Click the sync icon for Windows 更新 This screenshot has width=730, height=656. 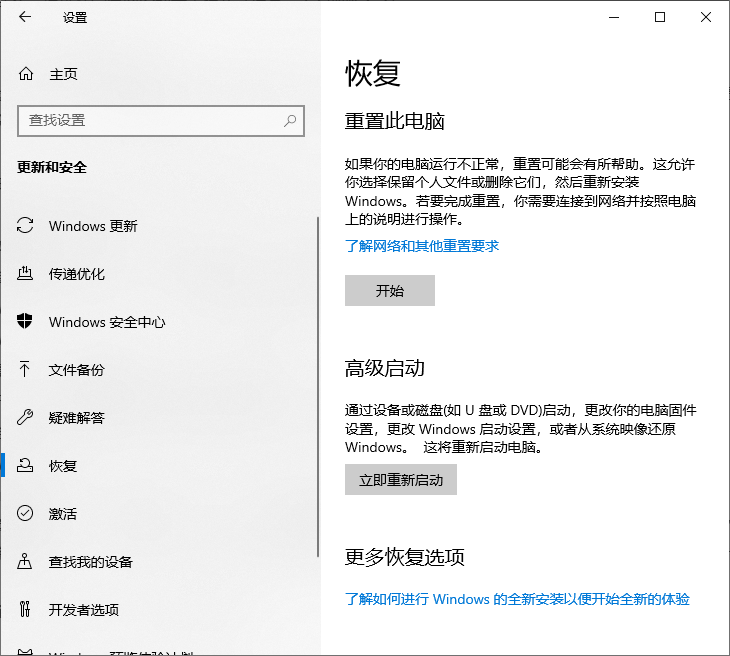pyautogui.click(x=25, y=225)
